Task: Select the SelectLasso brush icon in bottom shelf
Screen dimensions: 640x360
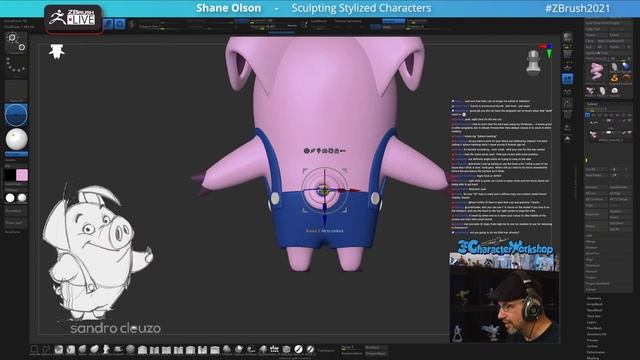Action: coord(46,349)
